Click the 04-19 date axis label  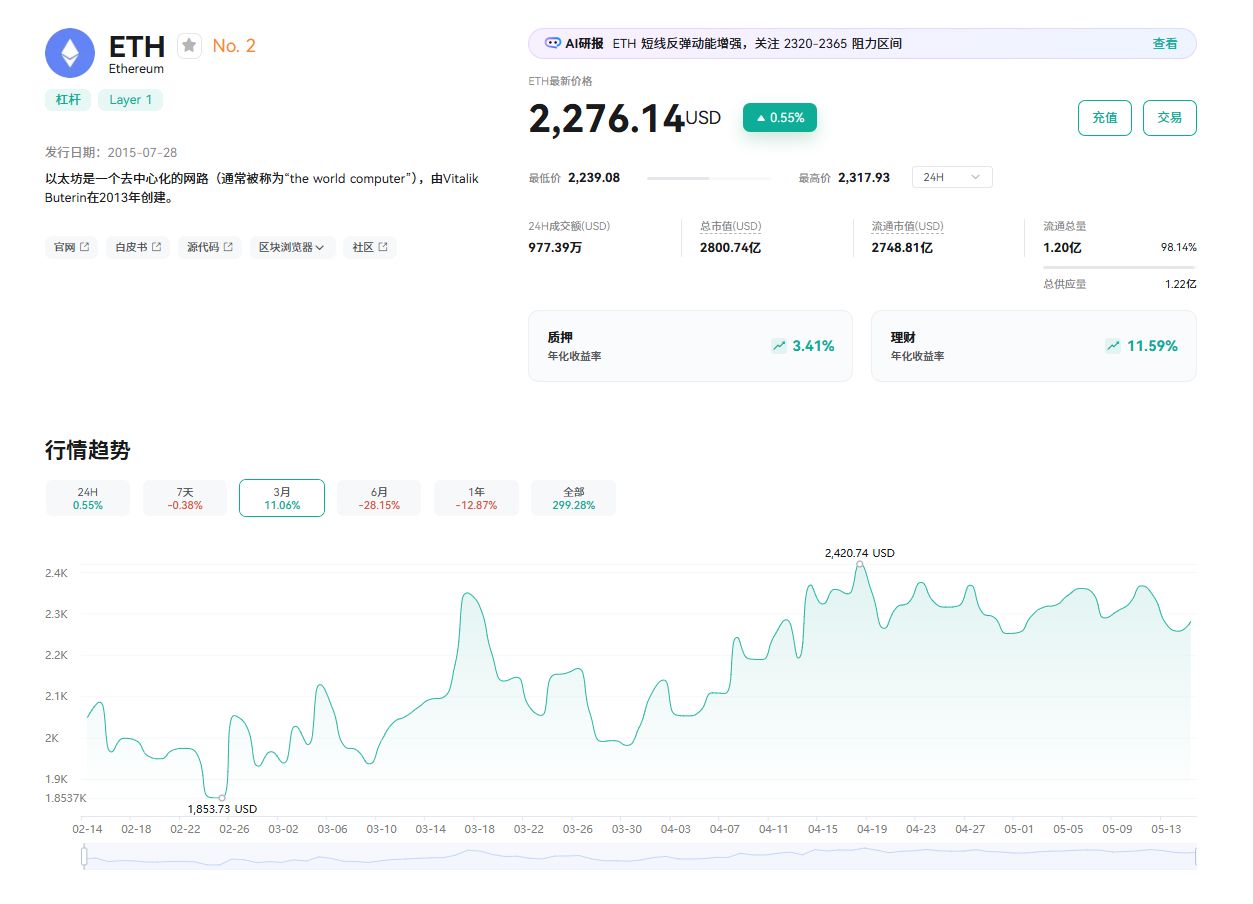click(x=872, y=829)
